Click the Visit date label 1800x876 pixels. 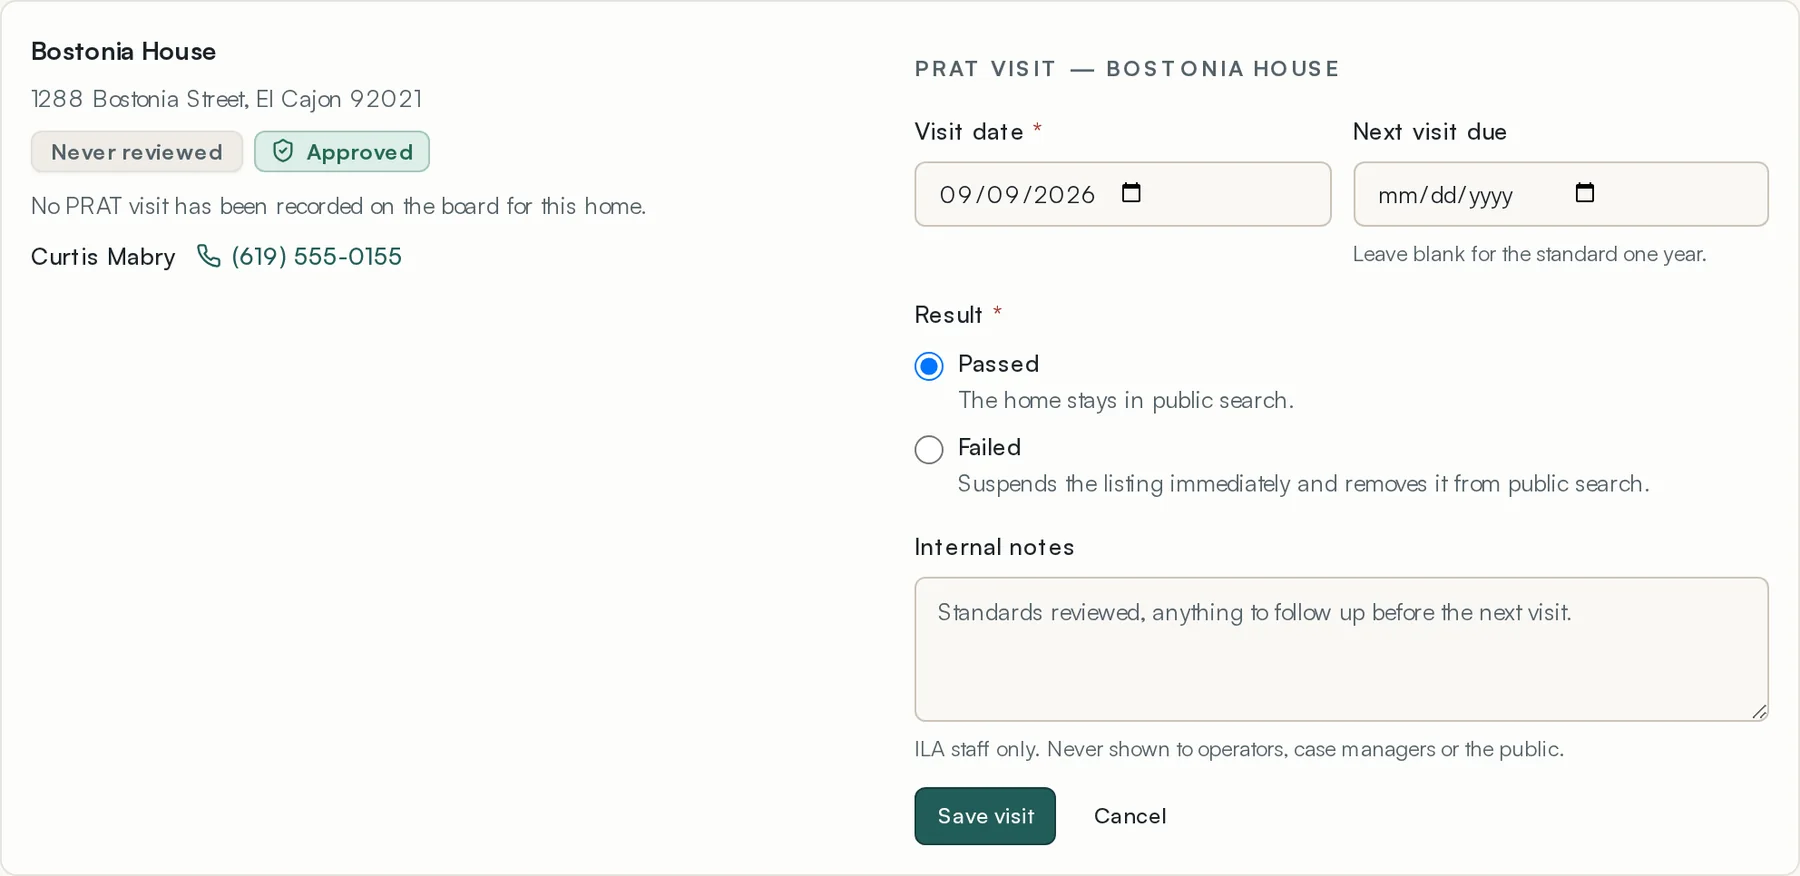click(969, 132)
